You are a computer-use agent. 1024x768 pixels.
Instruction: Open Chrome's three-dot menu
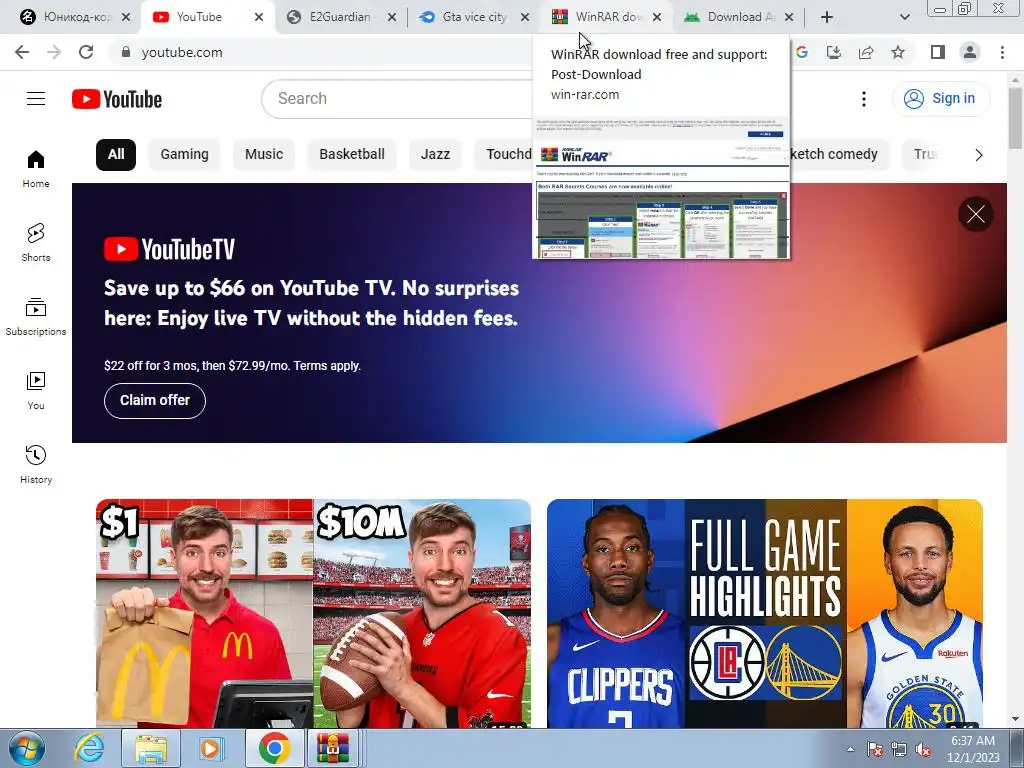pyautogui.click(x=1002, y=52)
